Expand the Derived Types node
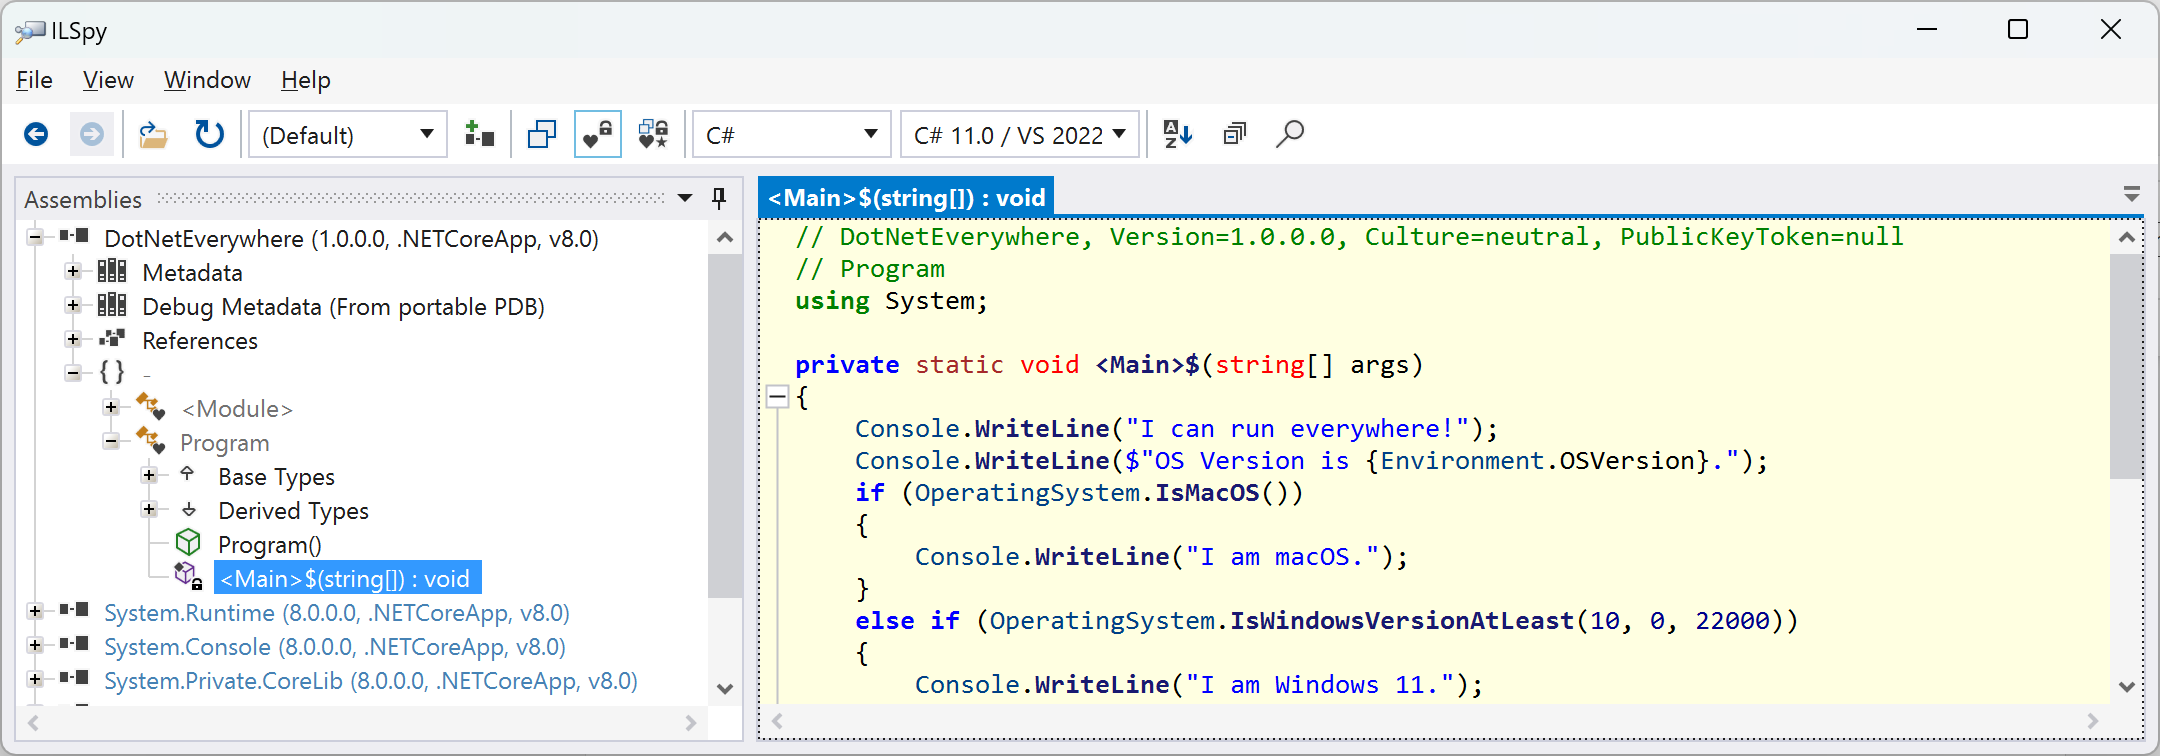The height and width of the screenshot is (756, 2160). [149, 509]
